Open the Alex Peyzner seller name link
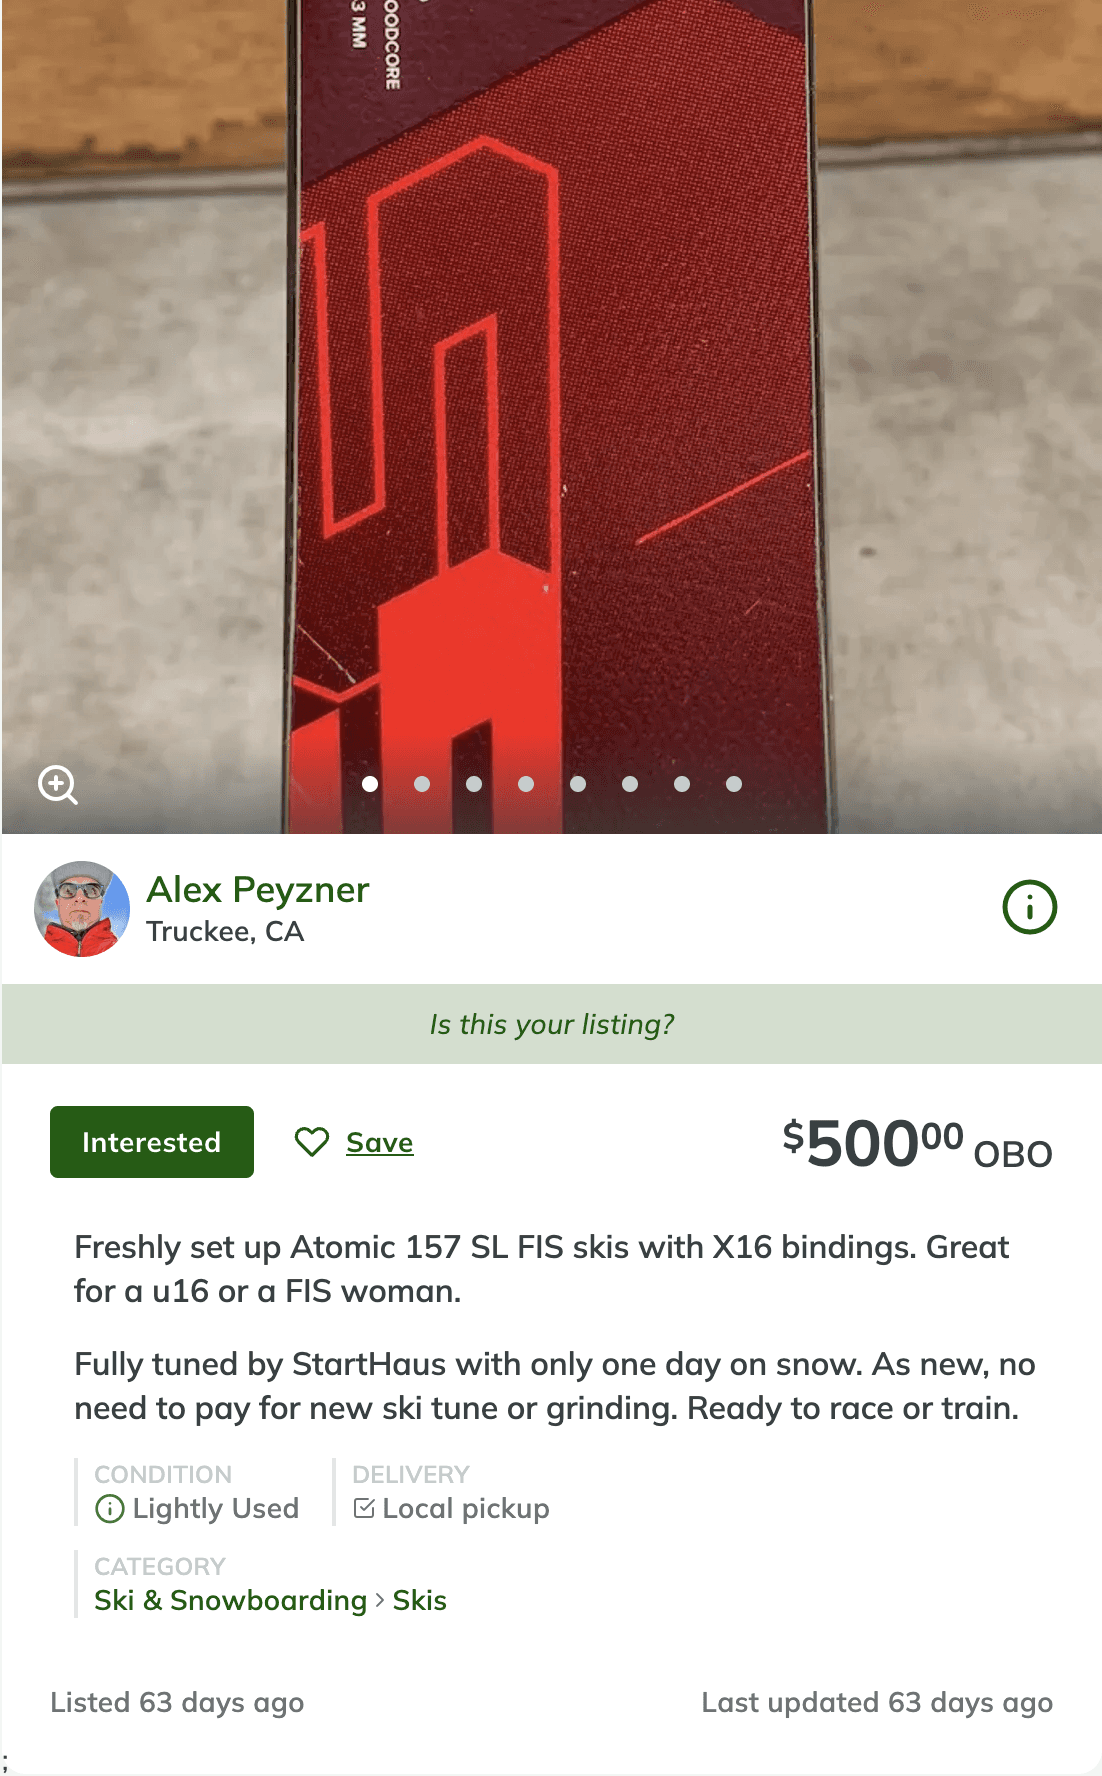1102x1776 pixels. pyautogui.click(x=258, y=889)
